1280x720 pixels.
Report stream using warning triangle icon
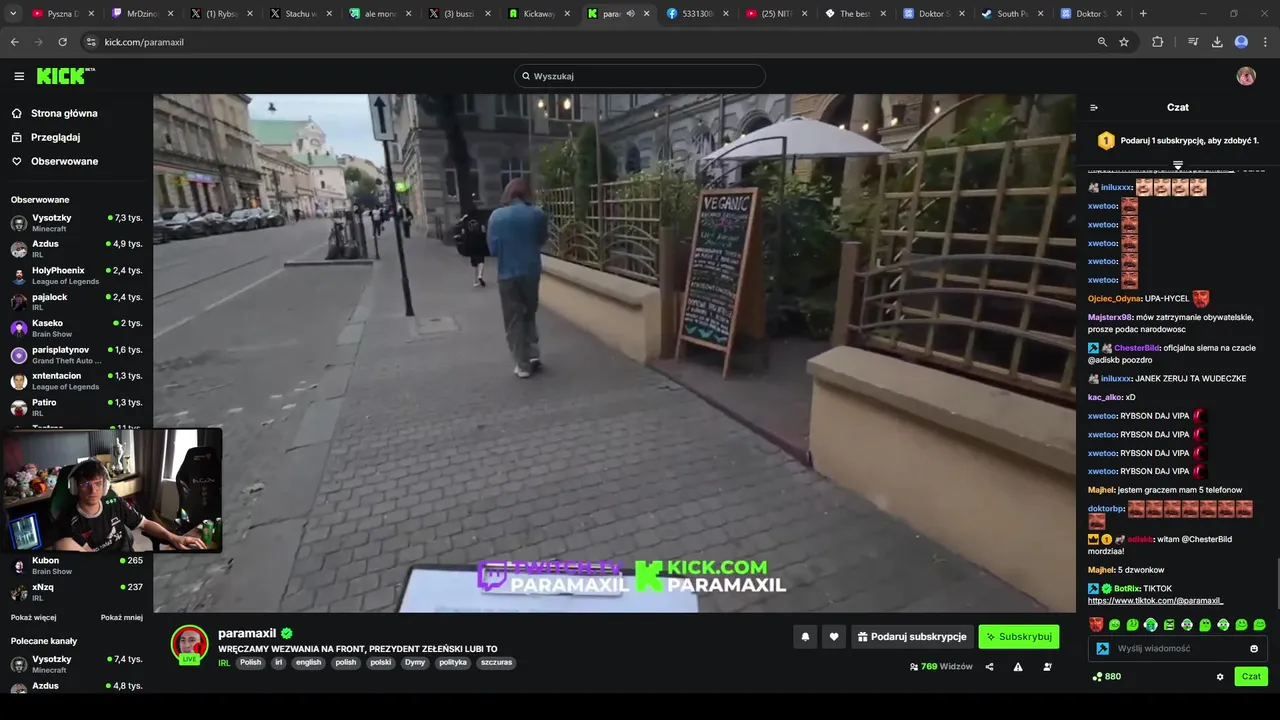point(1018,666)
